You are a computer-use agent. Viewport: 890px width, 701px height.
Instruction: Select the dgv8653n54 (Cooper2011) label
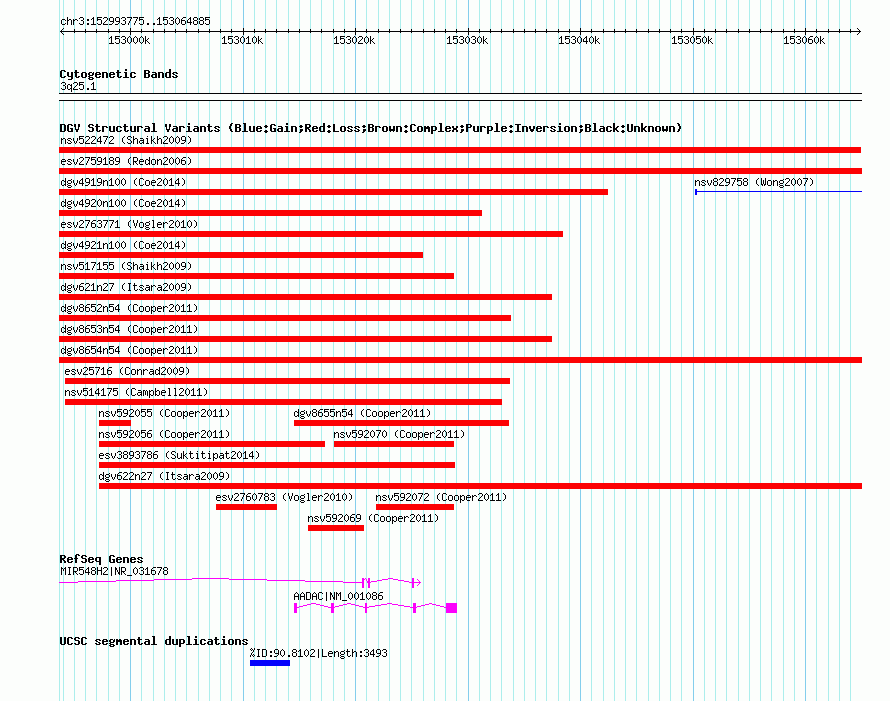click(x=129, y=329)
